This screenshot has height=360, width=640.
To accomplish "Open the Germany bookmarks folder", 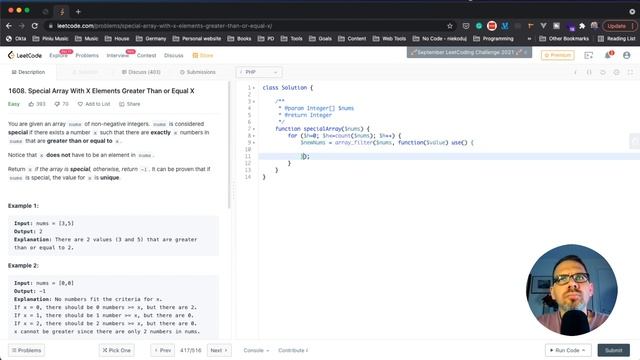I will pyautogui.click(x=151, y=39).
